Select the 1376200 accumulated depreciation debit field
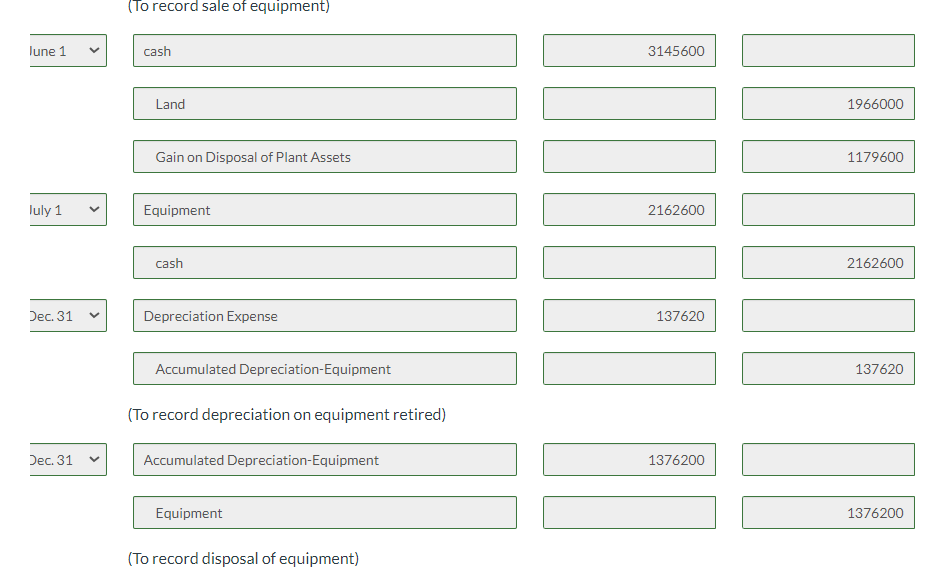This screenshot has width=928, height=584. pyautogui.click(x=628, y=459)
